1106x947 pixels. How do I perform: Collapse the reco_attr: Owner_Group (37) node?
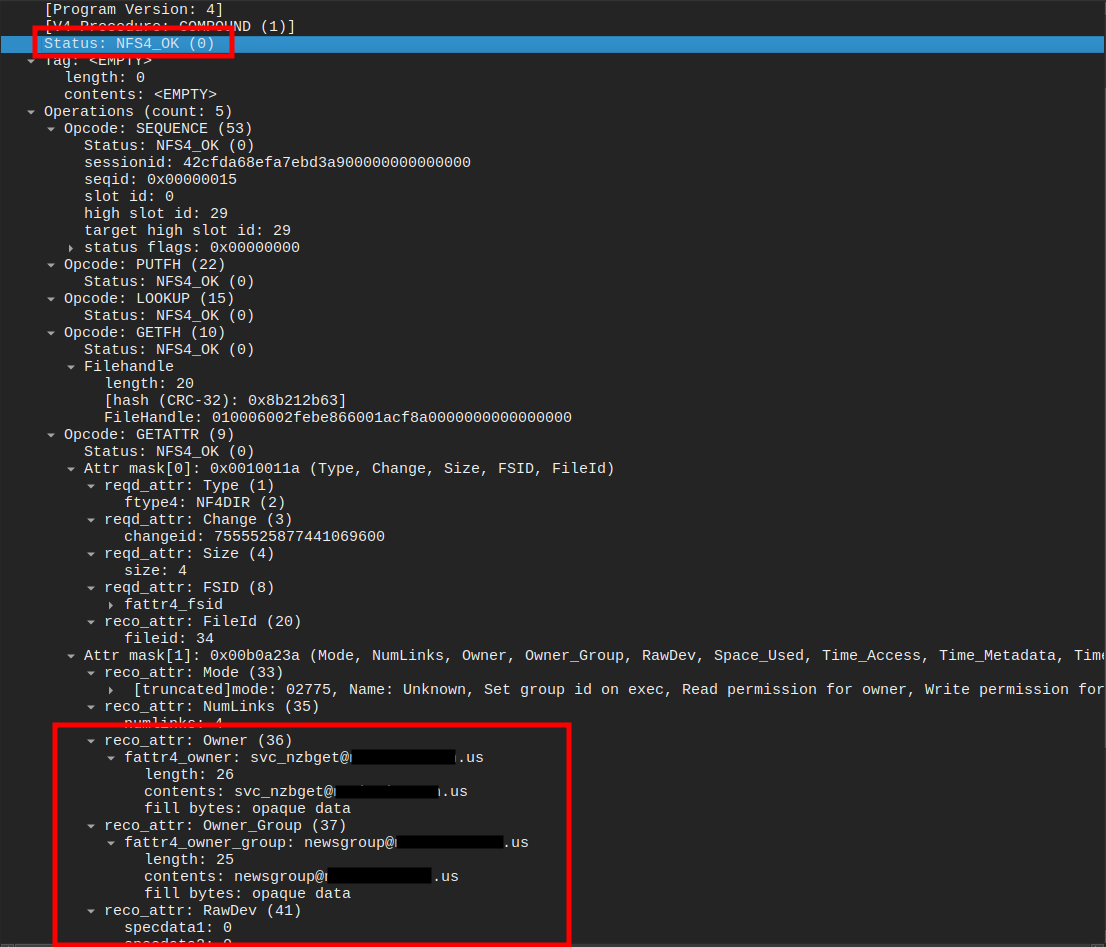92,826
